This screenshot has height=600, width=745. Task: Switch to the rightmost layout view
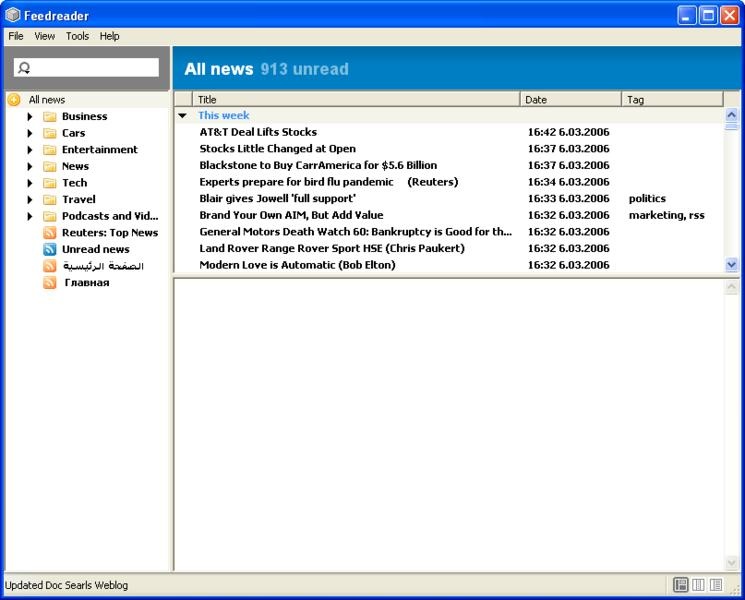tap(716, 585)
